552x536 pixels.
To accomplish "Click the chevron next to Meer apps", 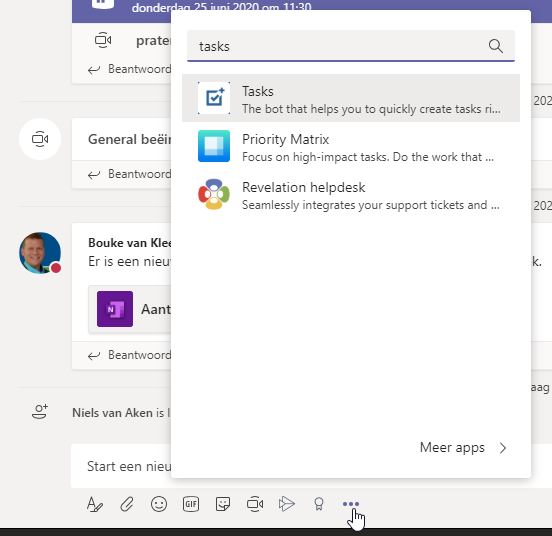I will [x=503, y=448].
